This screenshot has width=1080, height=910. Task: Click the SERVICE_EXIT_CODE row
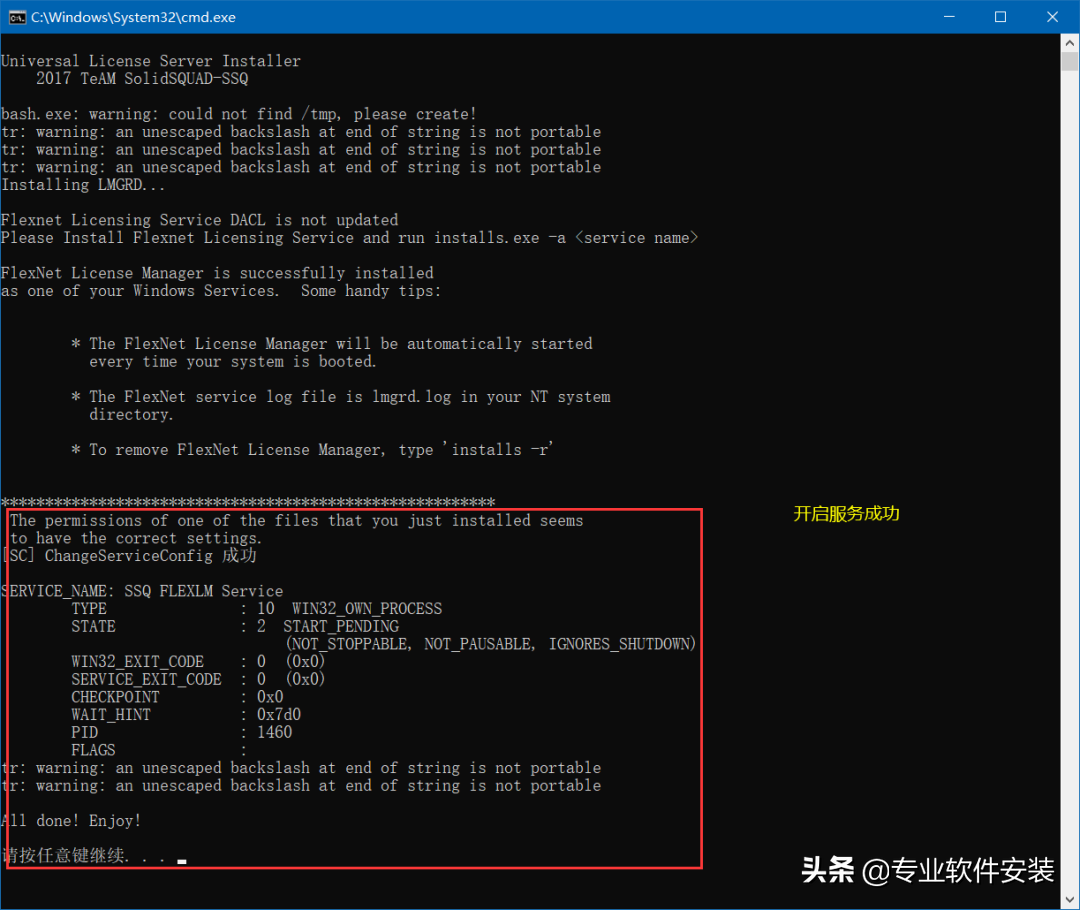point(198,679)
